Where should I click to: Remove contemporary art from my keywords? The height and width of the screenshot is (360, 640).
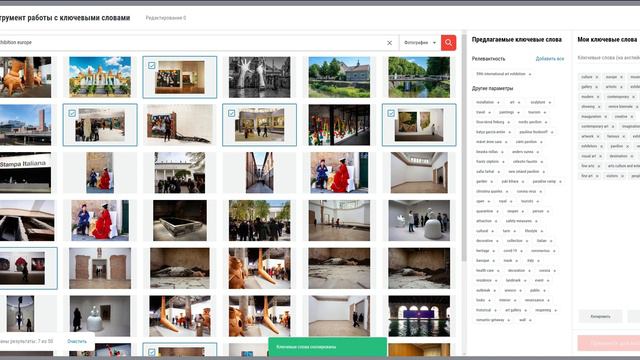[613, 127]
